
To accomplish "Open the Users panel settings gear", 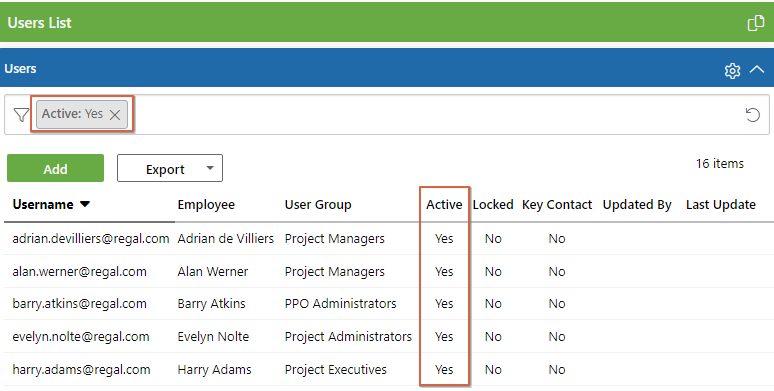I will click(733, 71).
